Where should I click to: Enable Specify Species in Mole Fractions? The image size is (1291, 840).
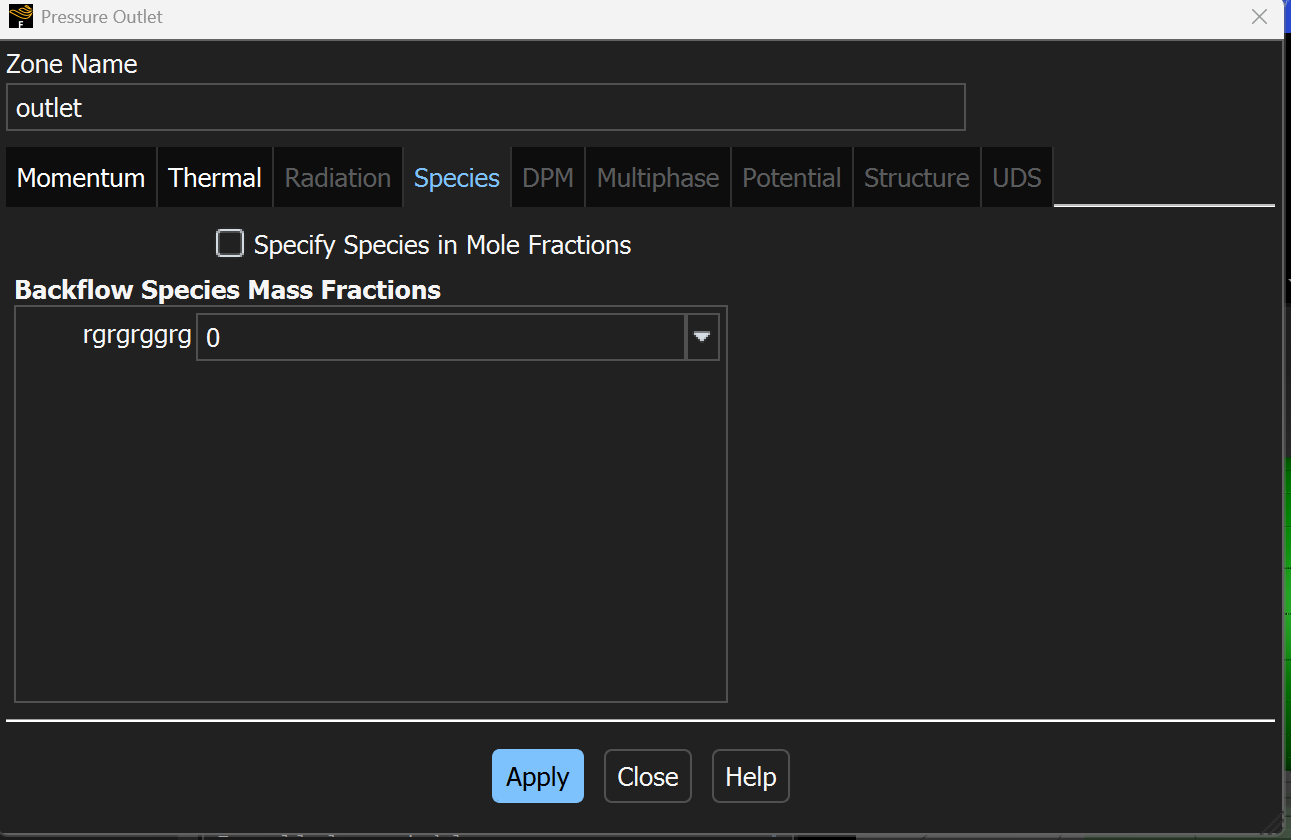[230, 244]
